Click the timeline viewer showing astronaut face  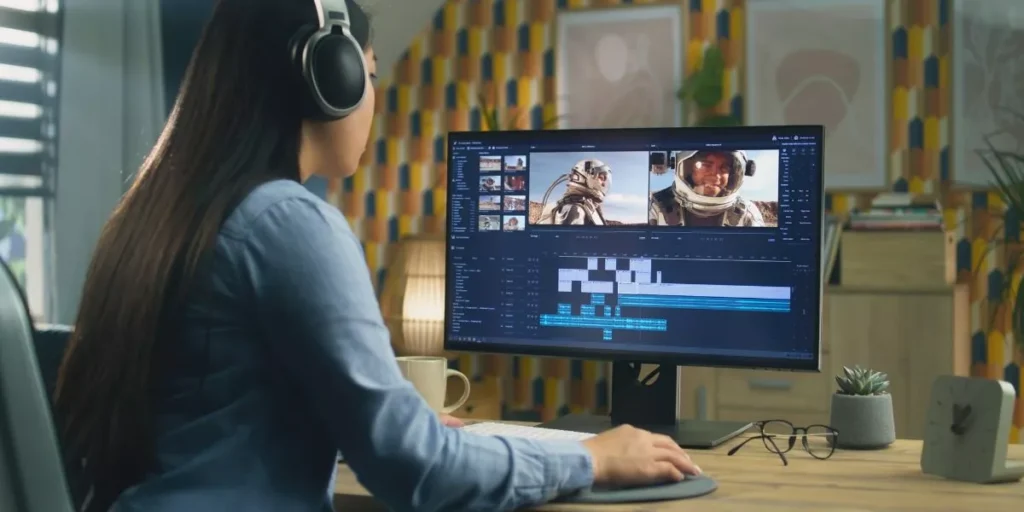(713, 188)
